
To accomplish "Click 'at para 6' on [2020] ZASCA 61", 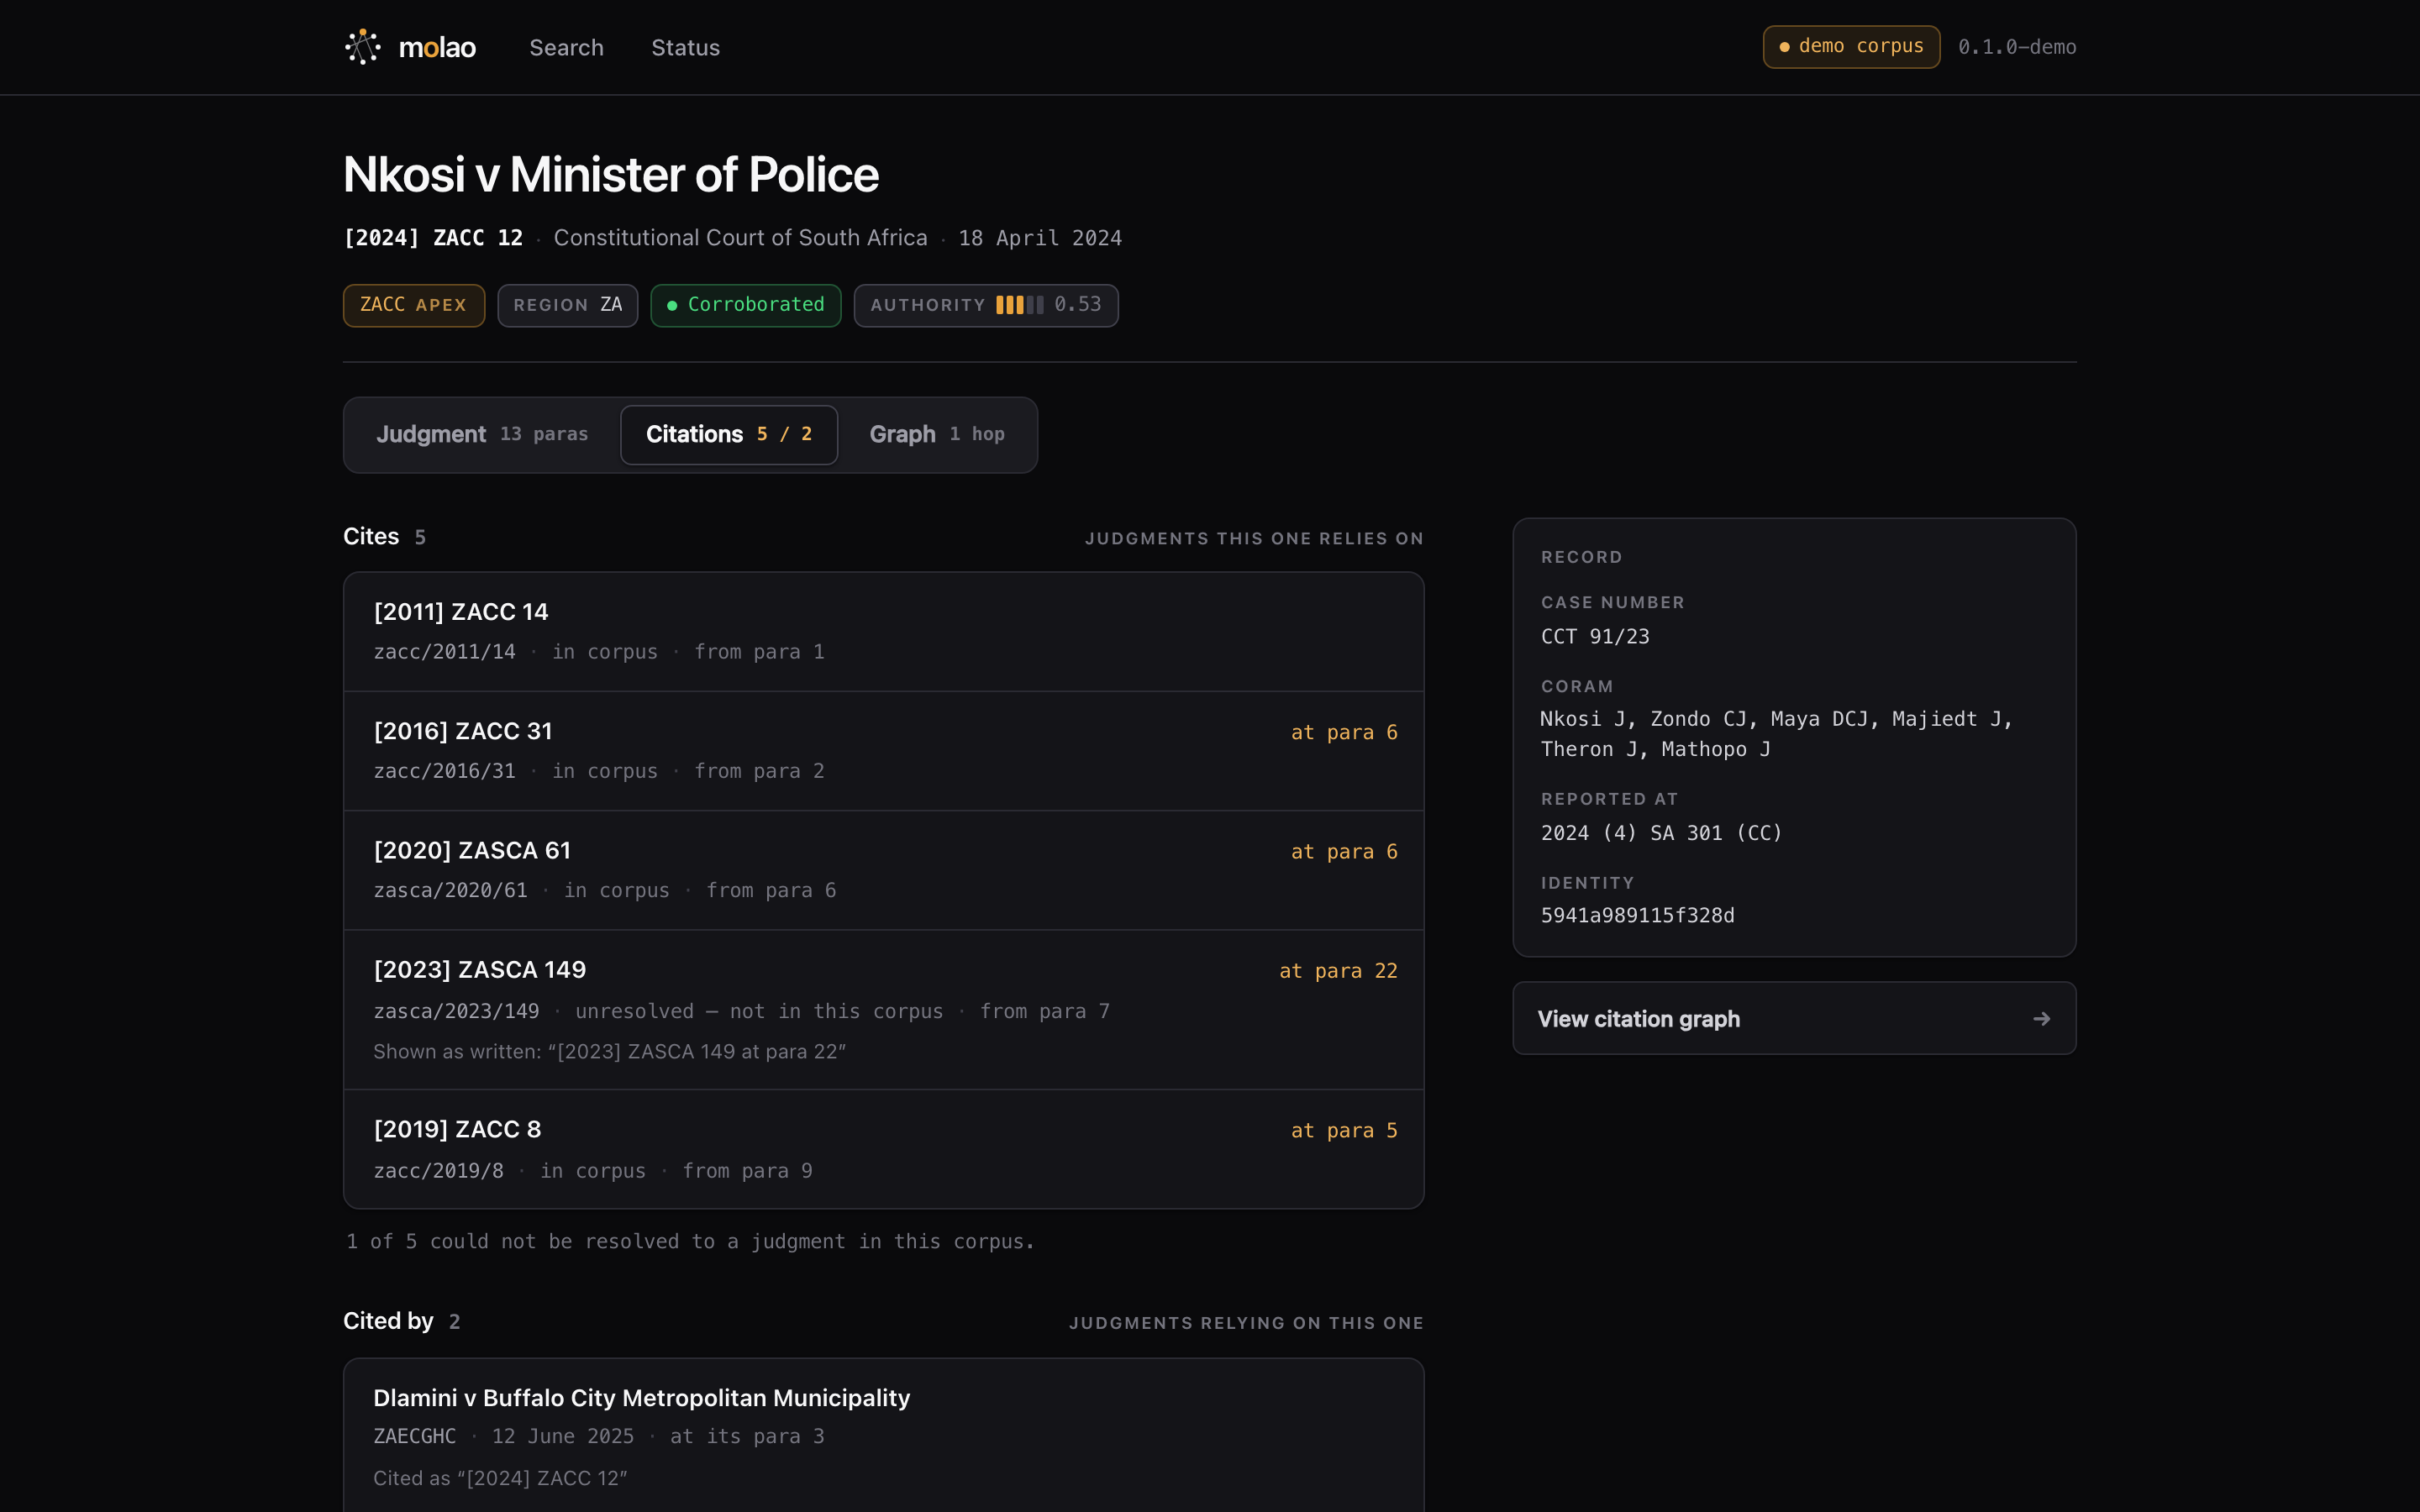I will tap(1344, 851).
